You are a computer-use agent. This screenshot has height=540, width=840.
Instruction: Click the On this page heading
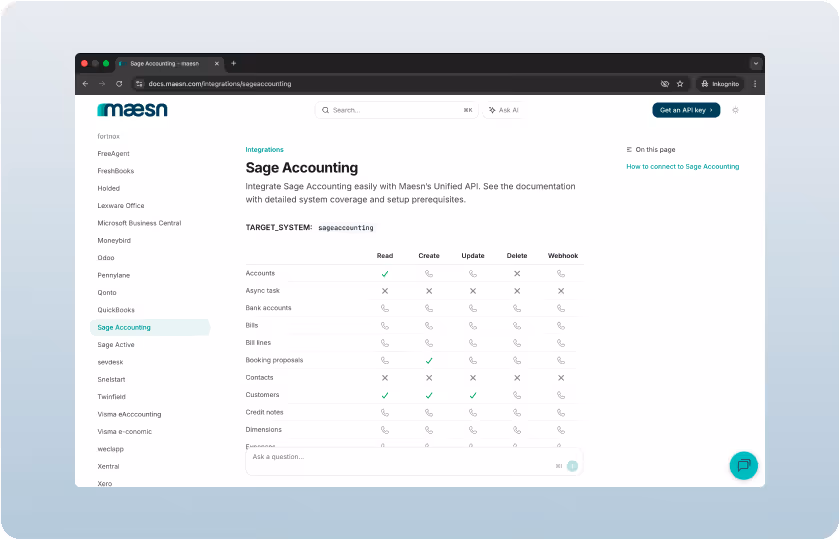(655, 149)
